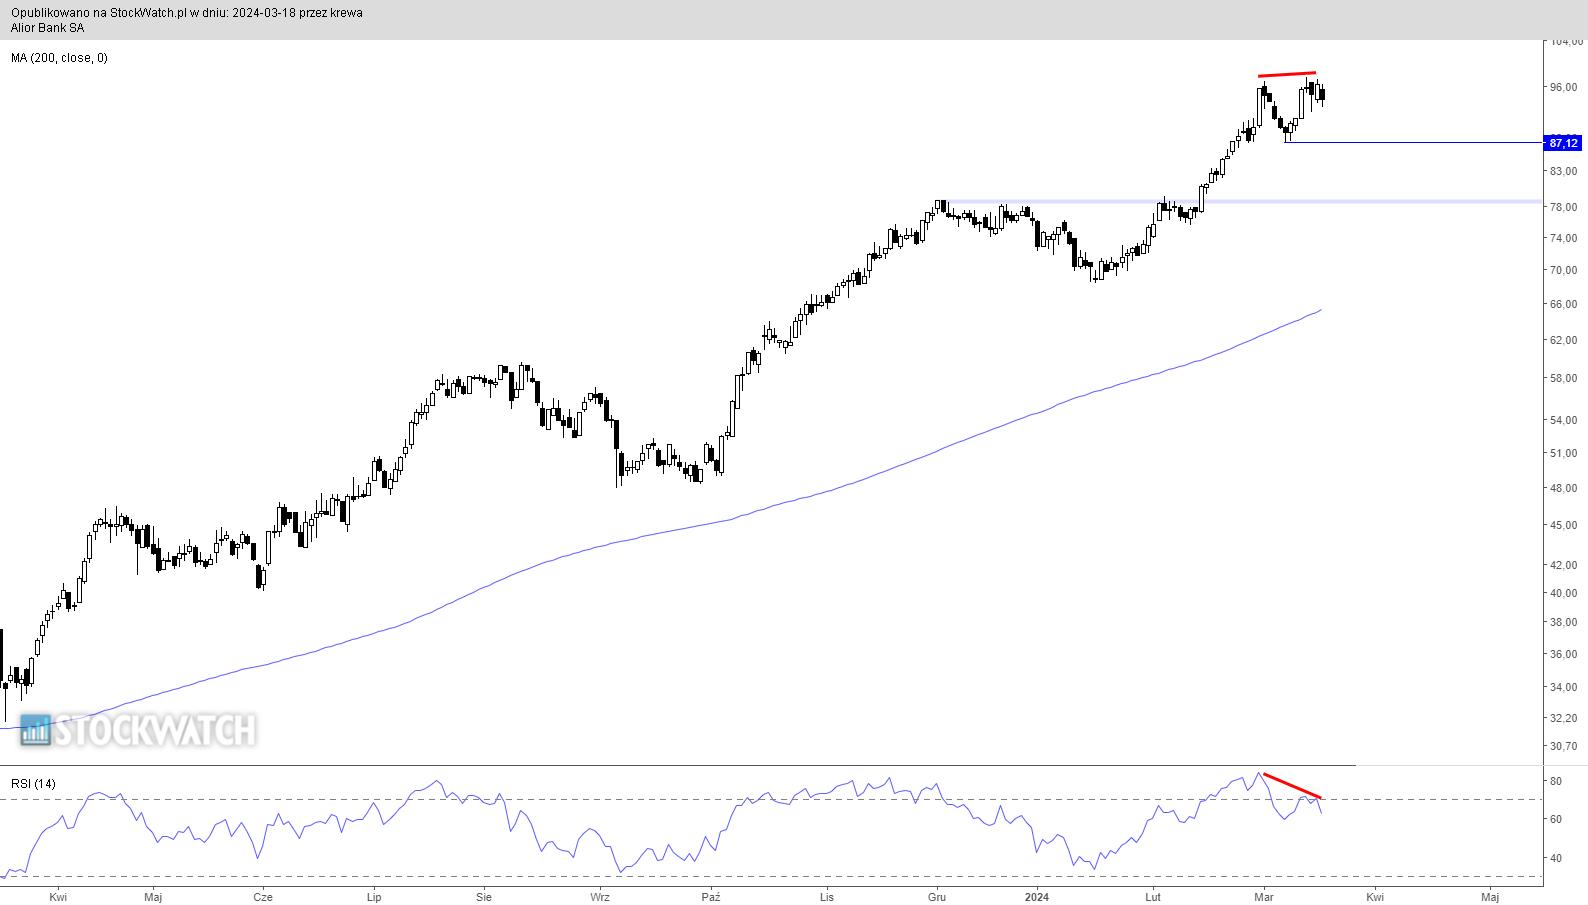Click the Sie month label on time axis
The width and height of the screenshot is (1588, 905).
coord(484,897)
